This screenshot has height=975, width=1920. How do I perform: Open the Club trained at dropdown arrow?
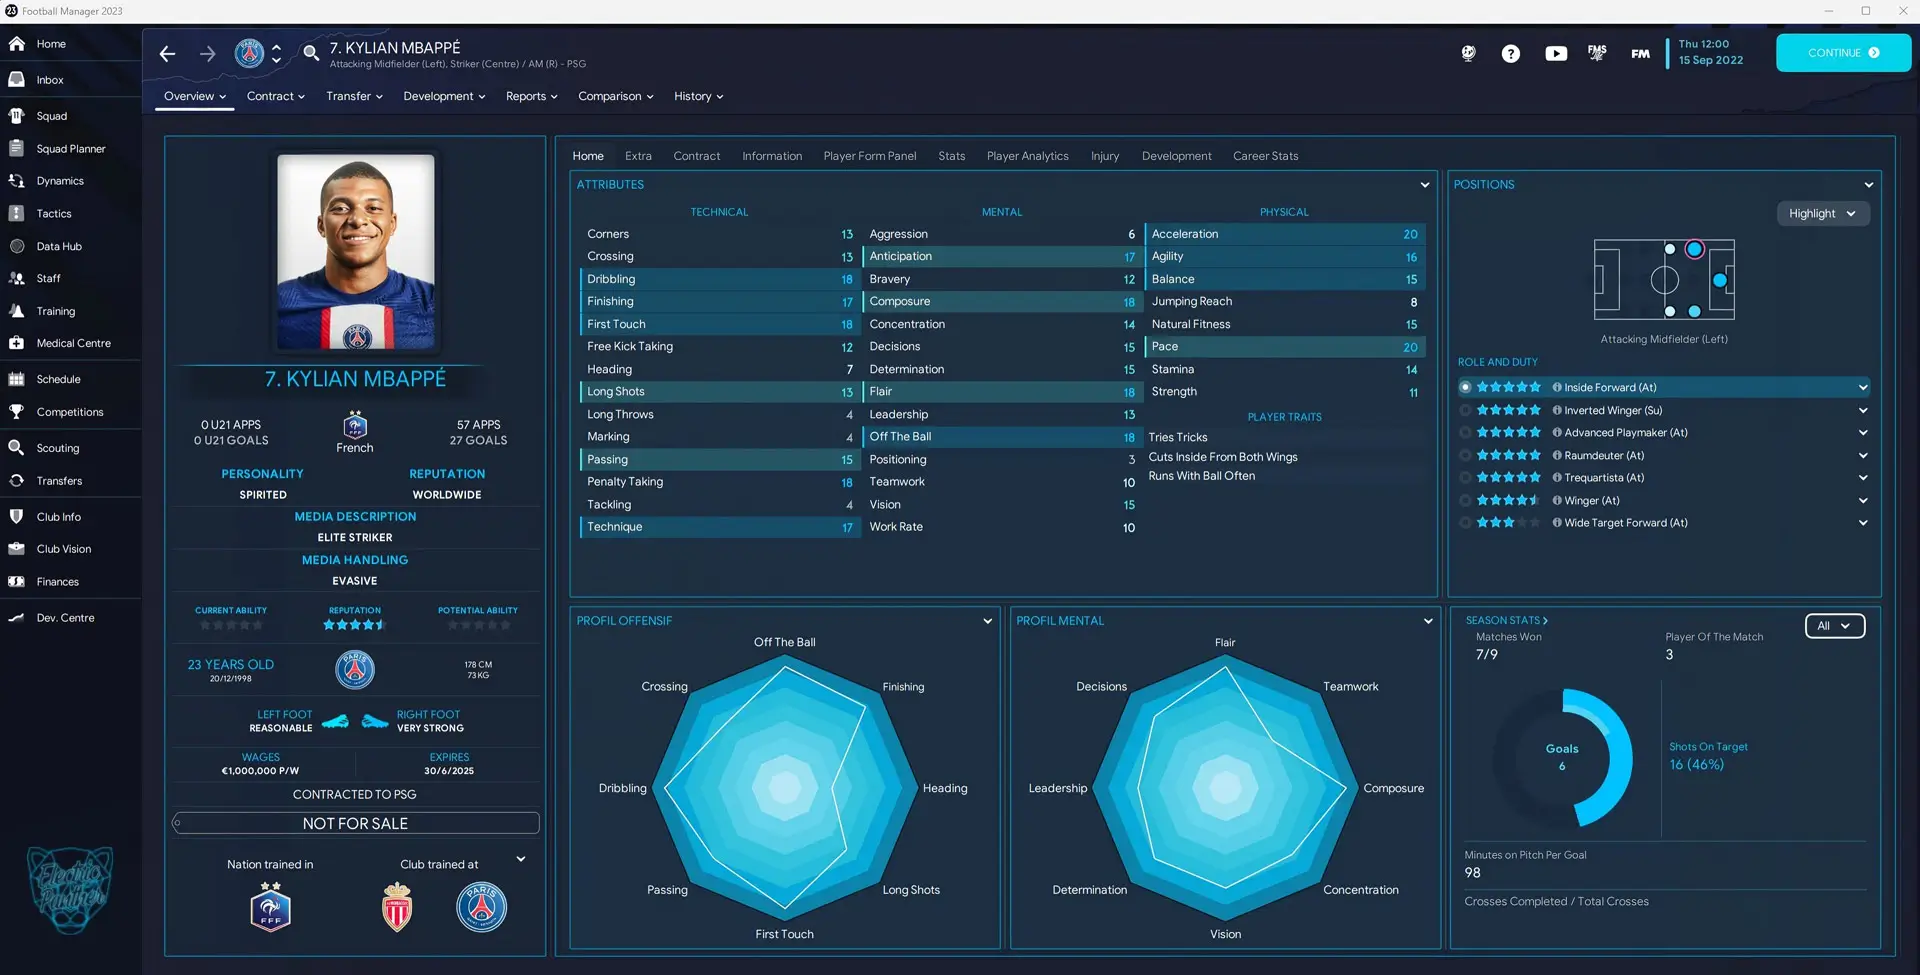point(520,859)
